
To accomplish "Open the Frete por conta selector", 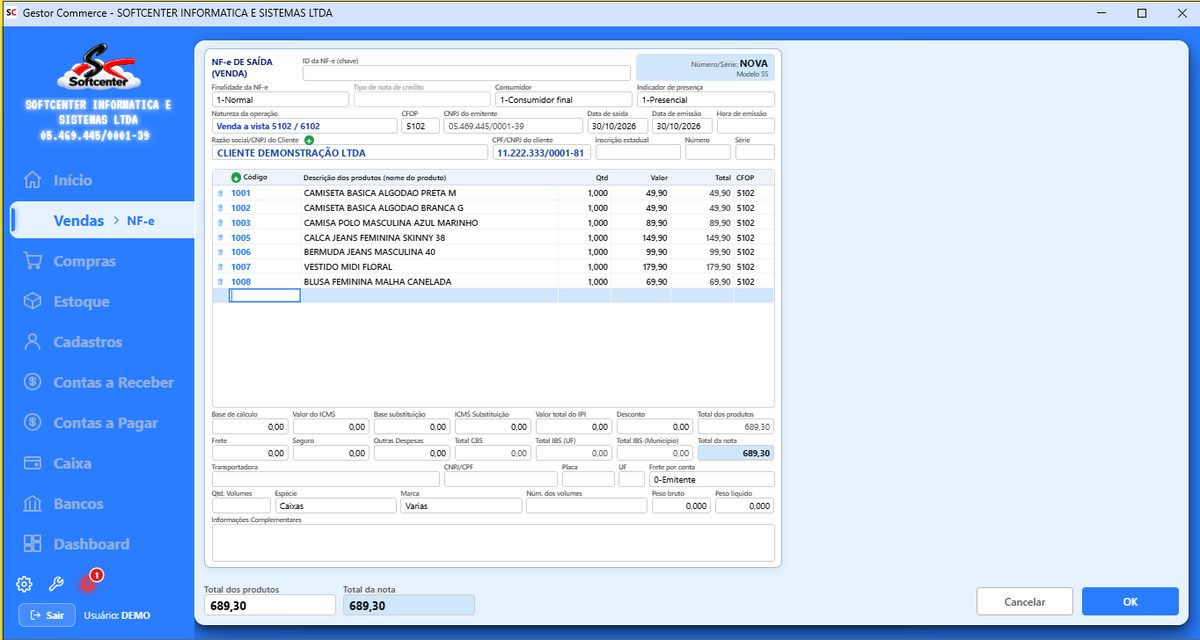I will point(711,479).
